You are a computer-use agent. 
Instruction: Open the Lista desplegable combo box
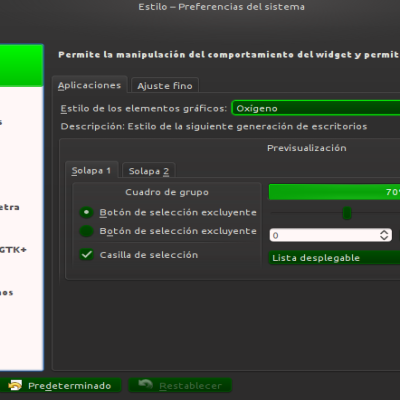click(x=334, y=258)
